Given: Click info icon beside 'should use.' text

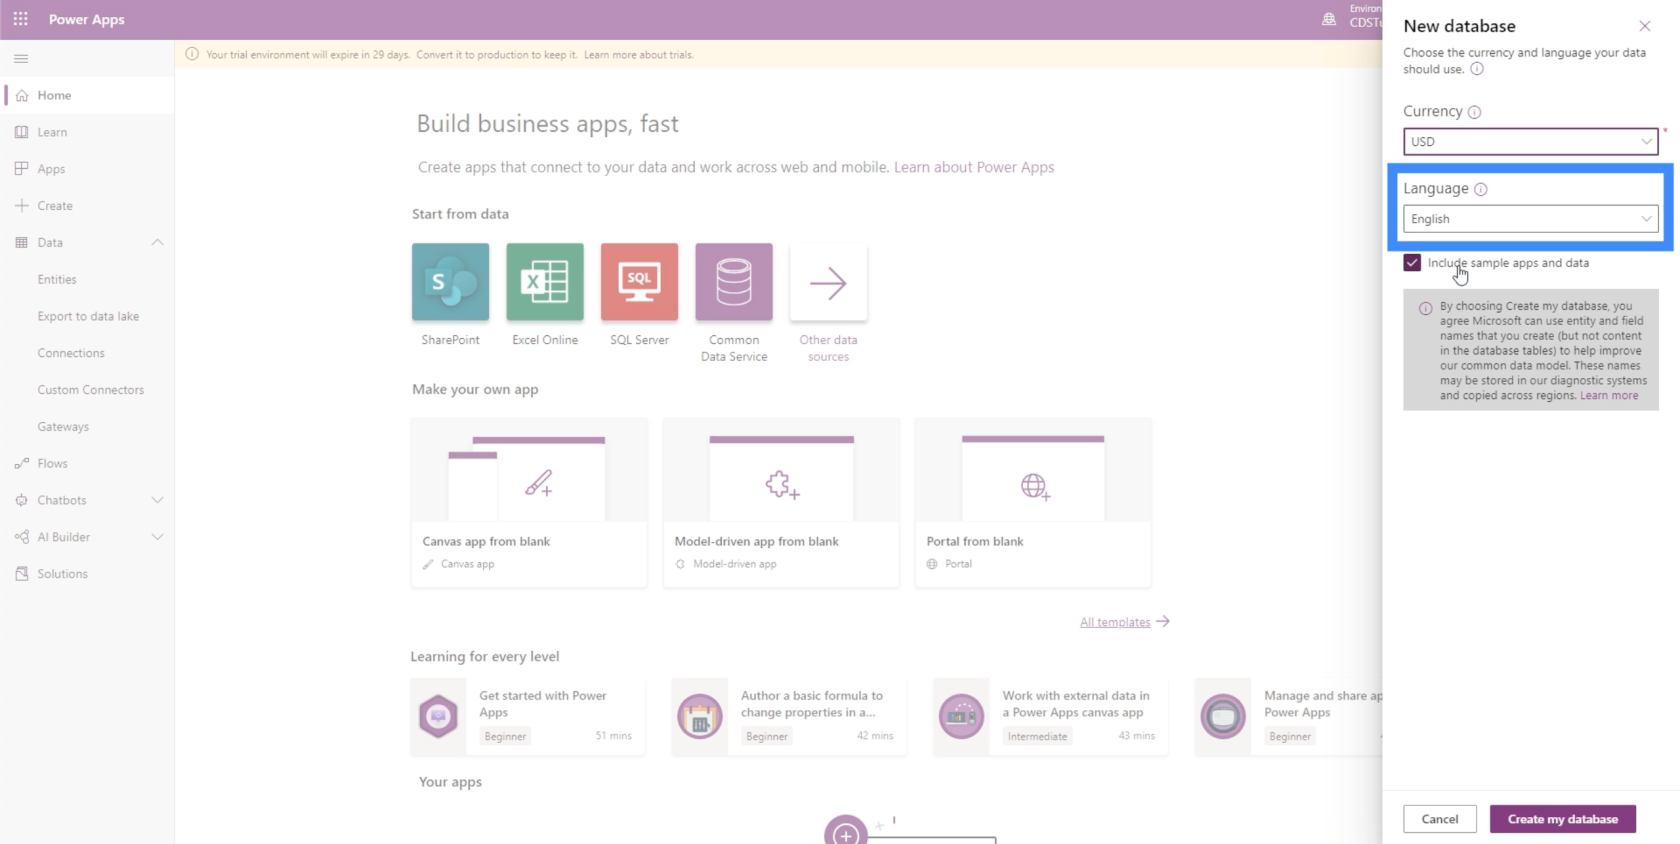Looking at the screenshot, I should coord(1477,69).
